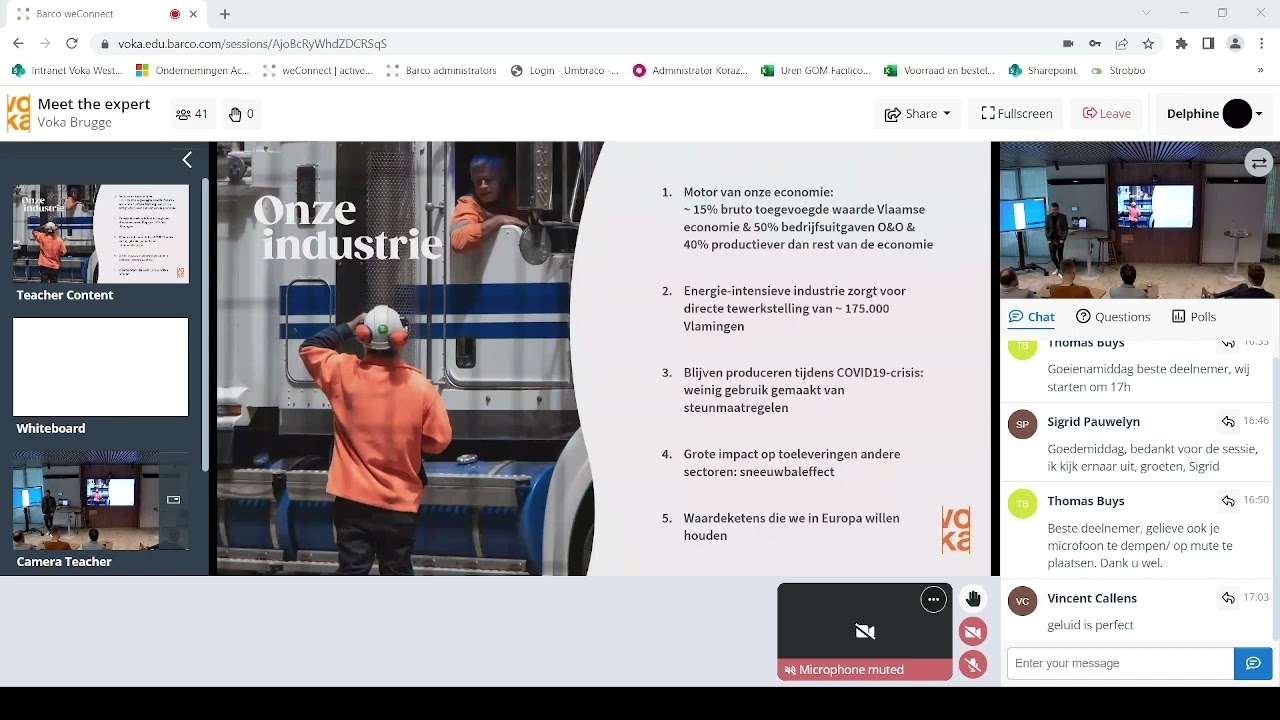The height and width of the screenshot is (720, 1280).
Task: Switch to the Polls tab
Action: pos(1194,317)
